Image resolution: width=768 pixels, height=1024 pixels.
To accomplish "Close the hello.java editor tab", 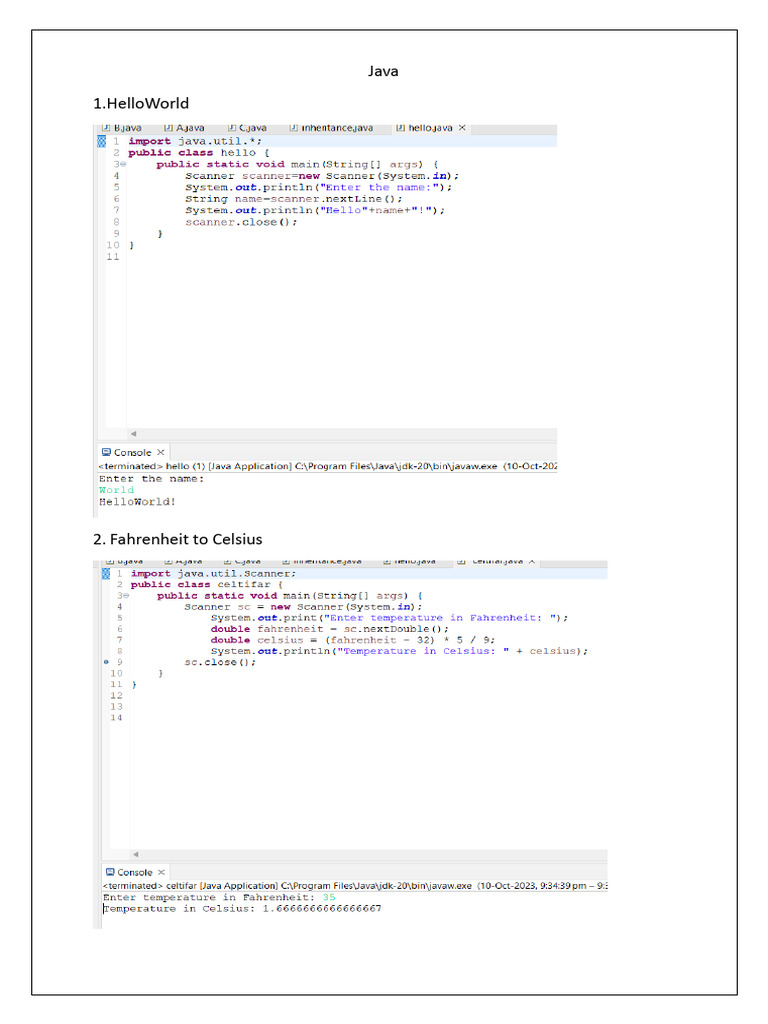I will 462,128.
